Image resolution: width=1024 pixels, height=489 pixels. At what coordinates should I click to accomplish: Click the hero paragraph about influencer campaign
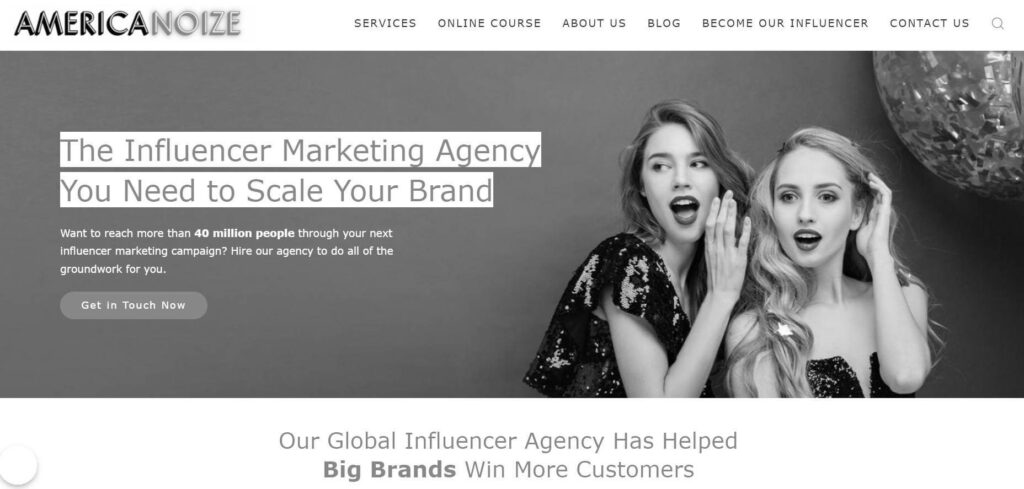click(x=227, y=251)
